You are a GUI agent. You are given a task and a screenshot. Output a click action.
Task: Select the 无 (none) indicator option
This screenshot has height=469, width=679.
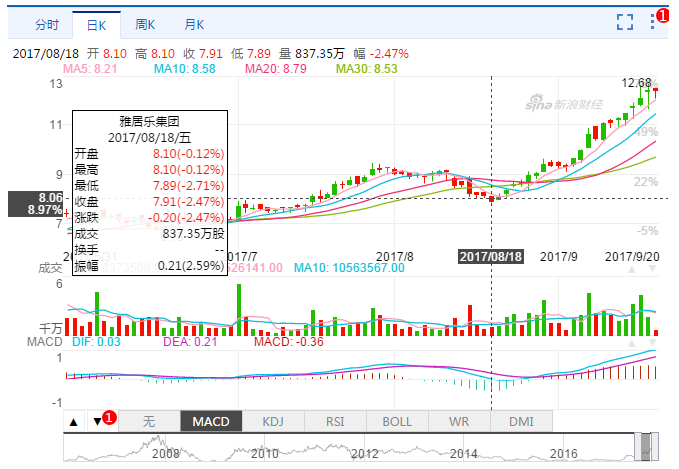pos(149,421)
